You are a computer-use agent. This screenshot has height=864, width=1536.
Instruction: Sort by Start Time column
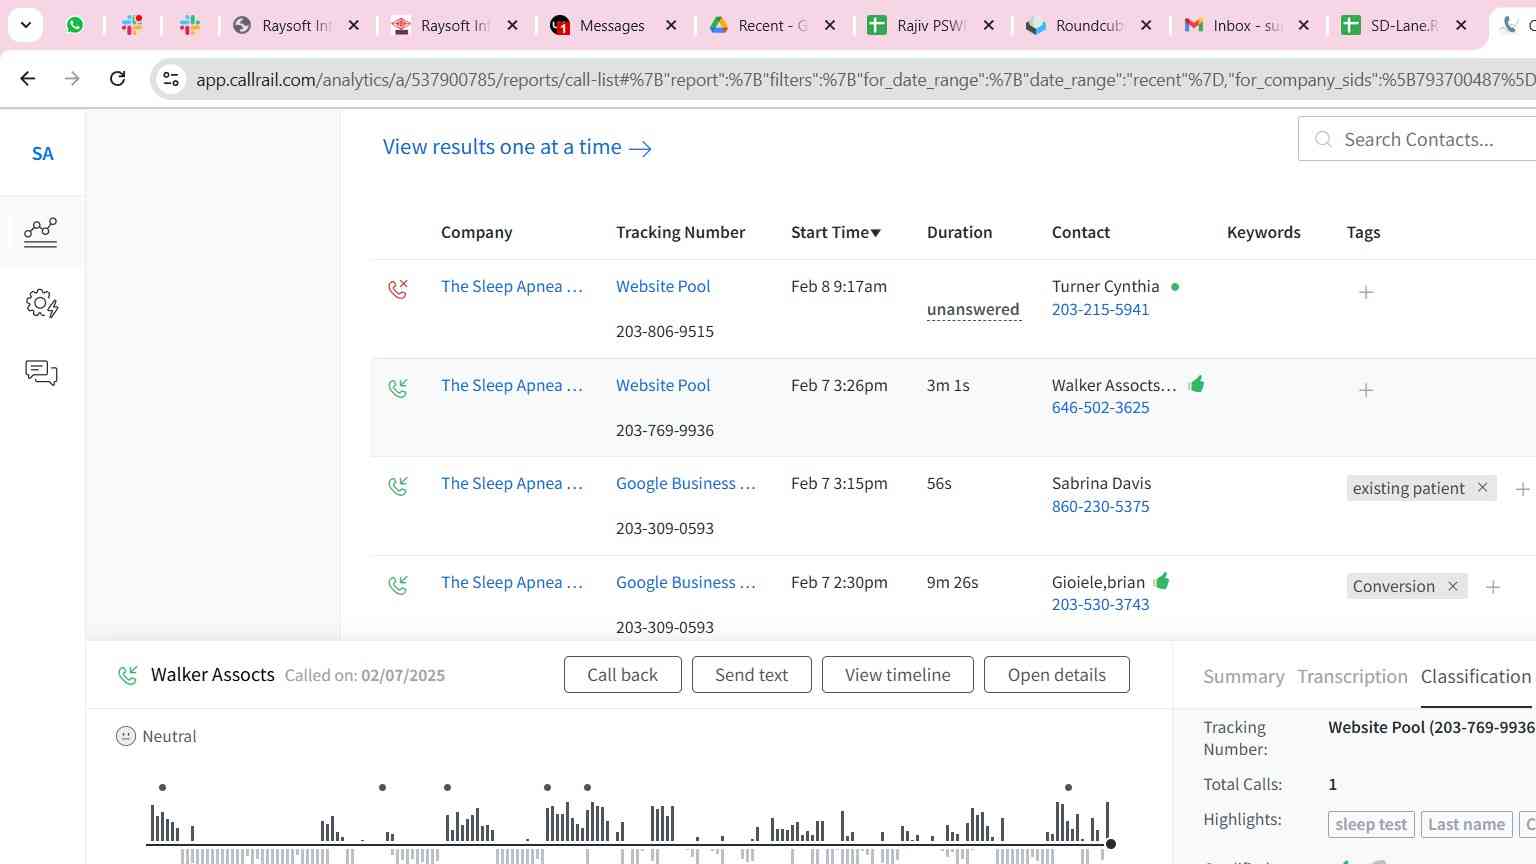(x=836, y=232)
